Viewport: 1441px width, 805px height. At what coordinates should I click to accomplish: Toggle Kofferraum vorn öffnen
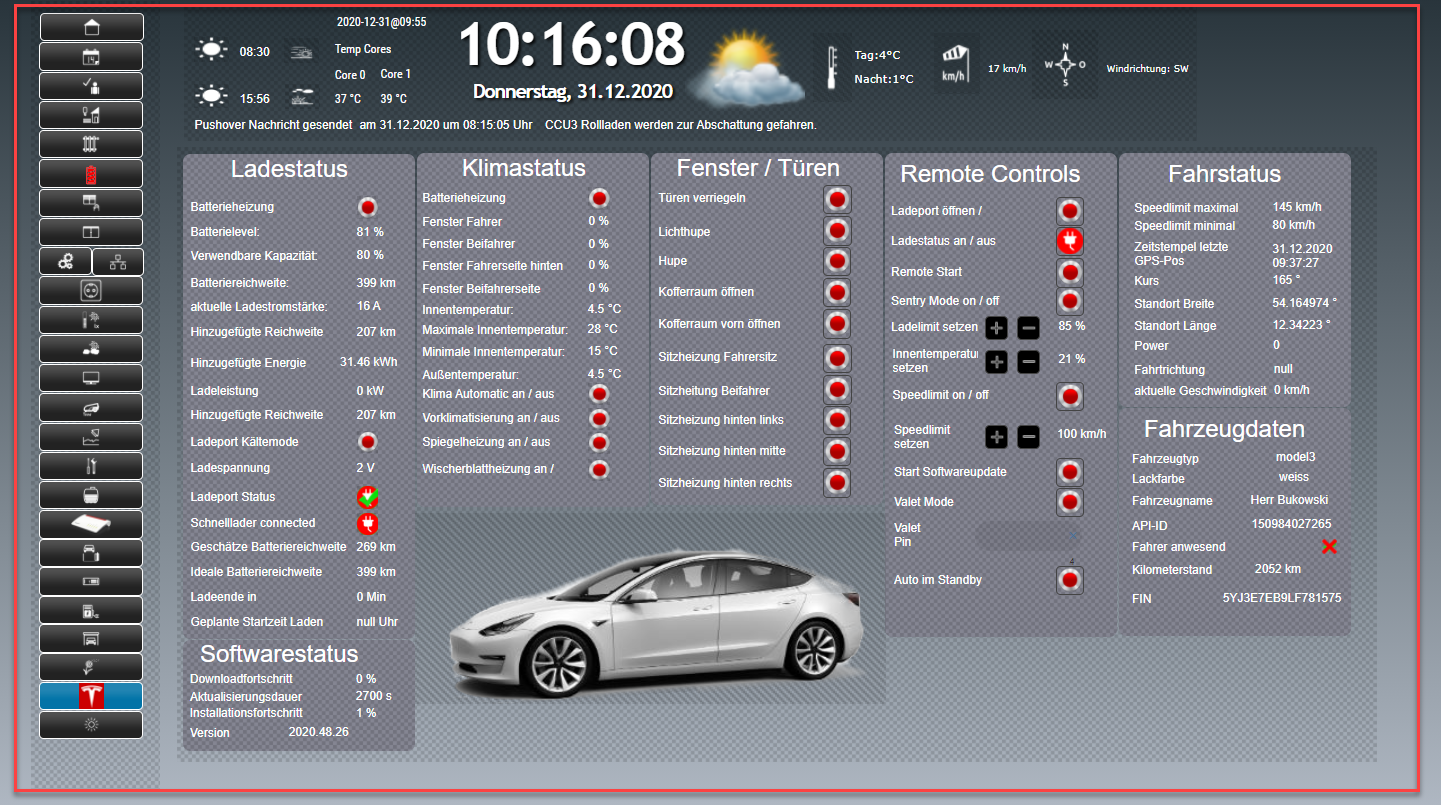(x=837, y=324)
